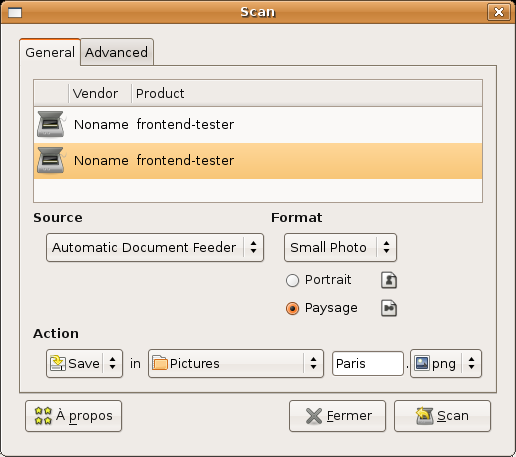Click the png image format icon
The width and height of the screenshot is (516, 457).
tap(422, 363)
